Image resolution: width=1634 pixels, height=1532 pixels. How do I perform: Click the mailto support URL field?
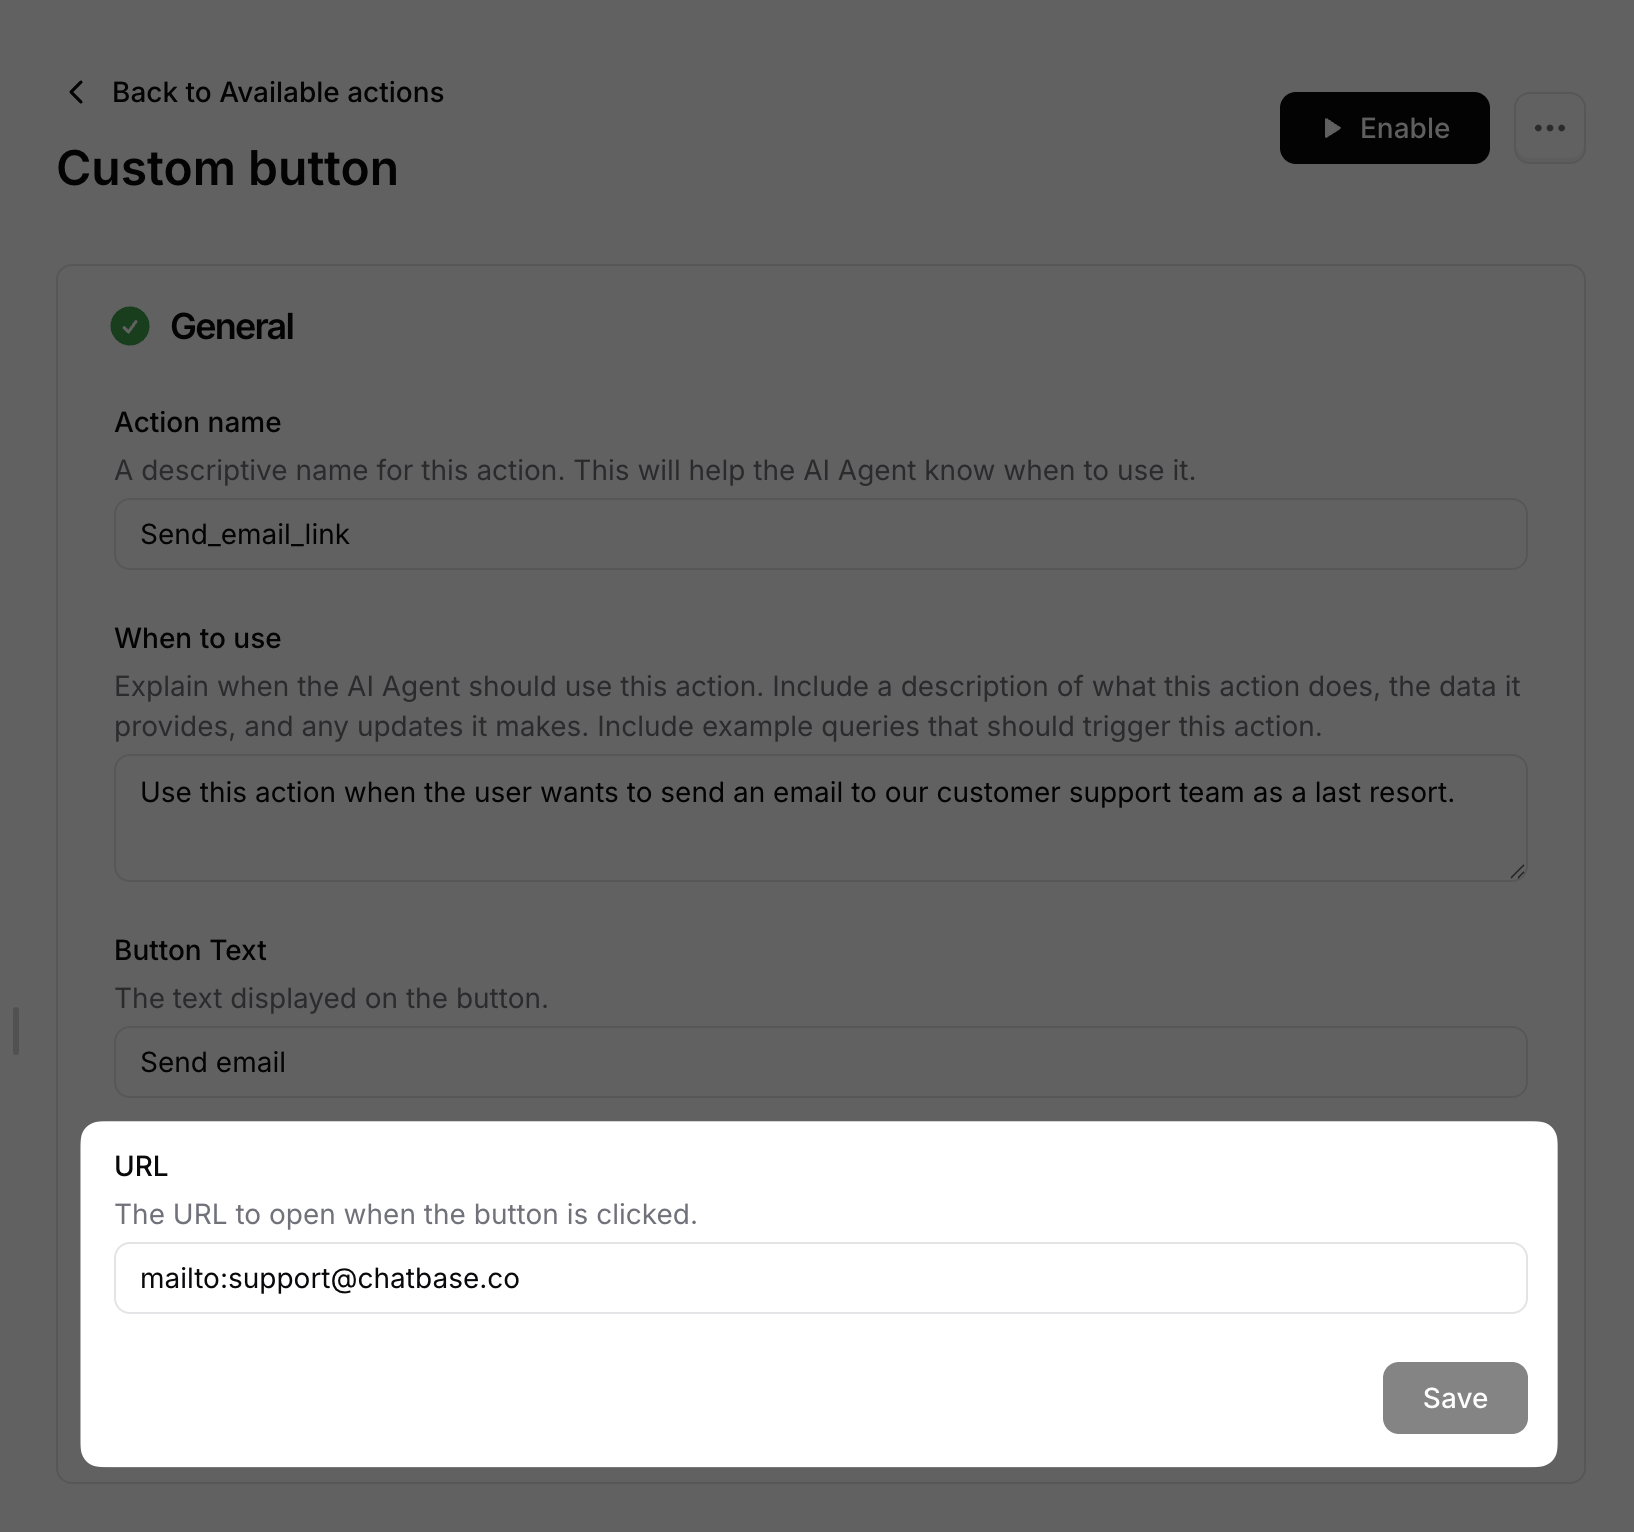click(x=820, y=1277)
